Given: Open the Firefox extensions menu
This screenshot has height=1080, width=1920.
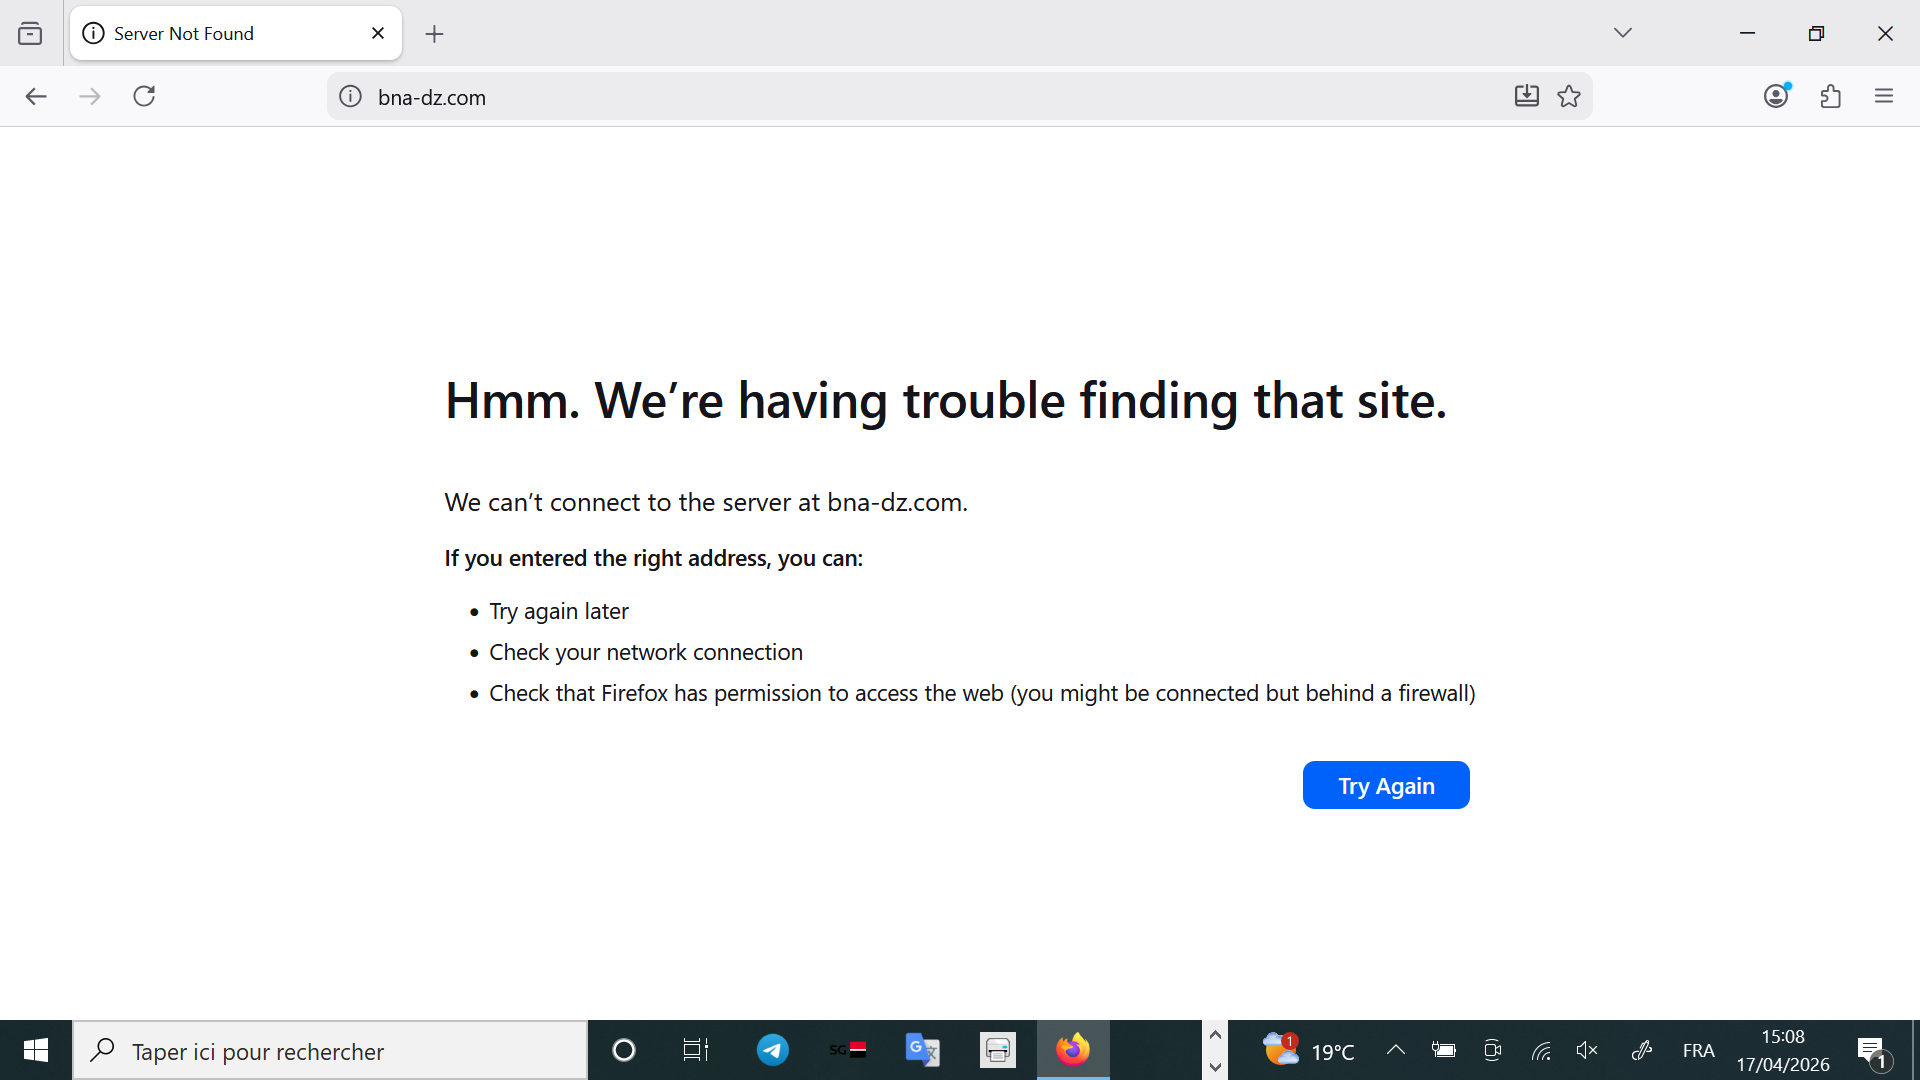Looking at the screenshot, I should 1831,96.
